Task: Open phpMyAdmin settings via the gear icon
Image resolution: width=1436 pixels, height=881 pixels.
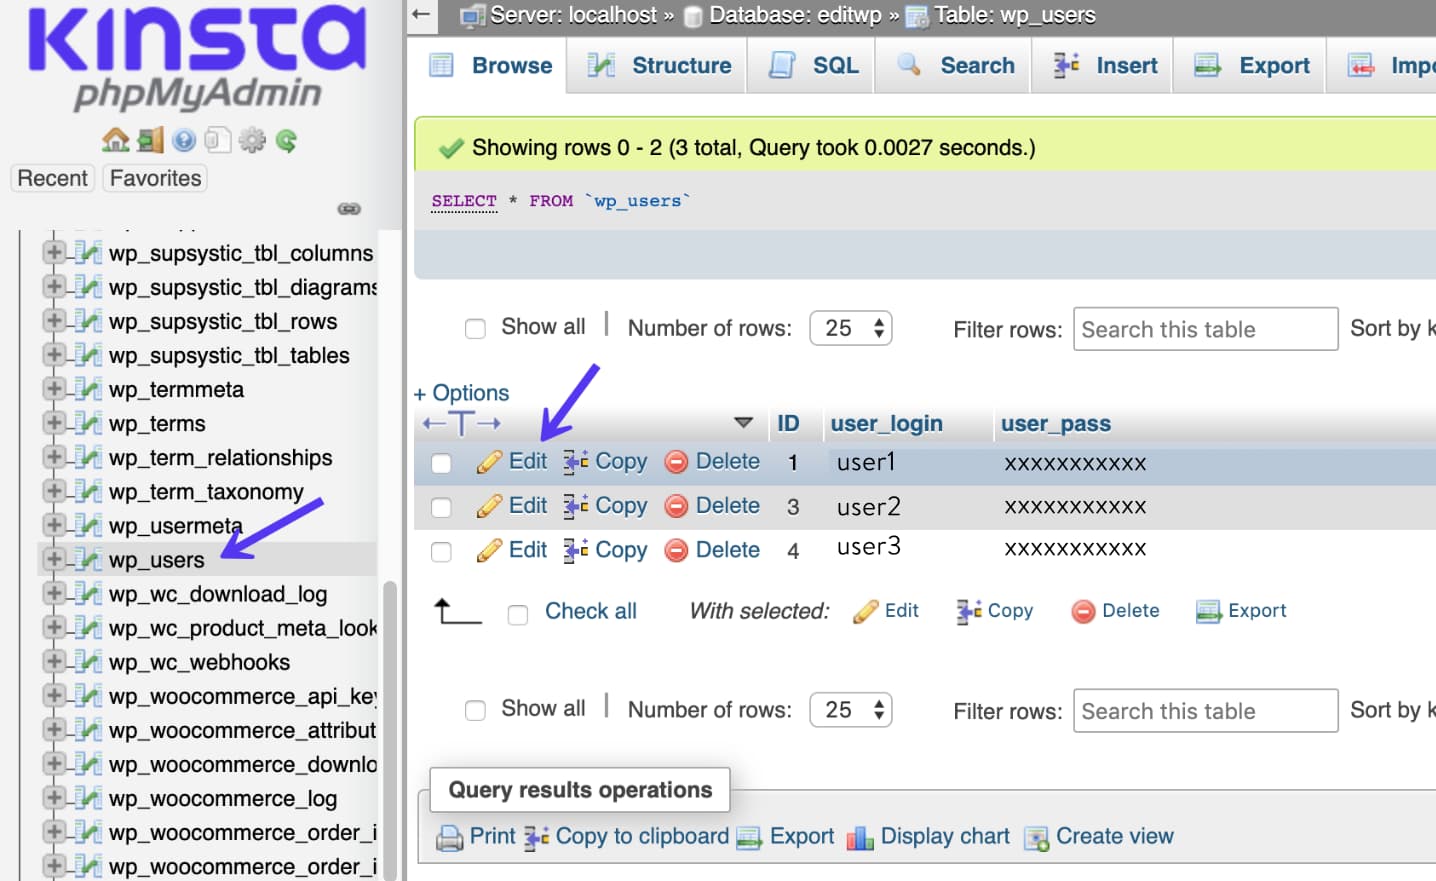Action: [252, 140]
